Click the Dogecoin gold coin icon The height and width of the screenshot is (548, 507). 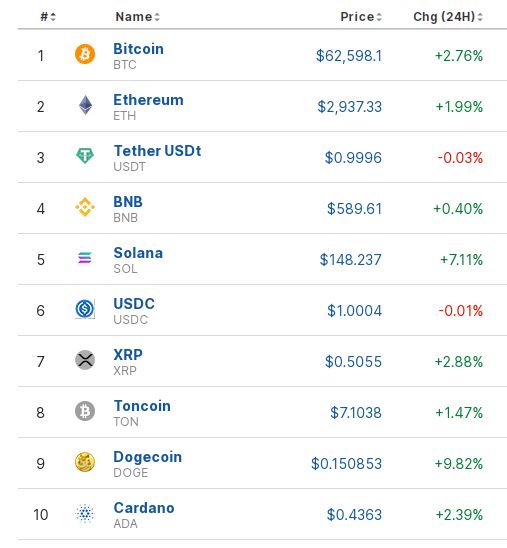tap(85, 462)
